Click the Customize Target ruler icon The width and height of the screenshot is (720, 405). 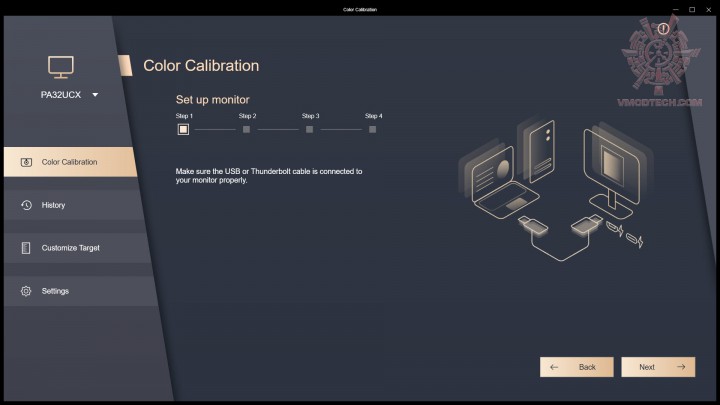26,248
